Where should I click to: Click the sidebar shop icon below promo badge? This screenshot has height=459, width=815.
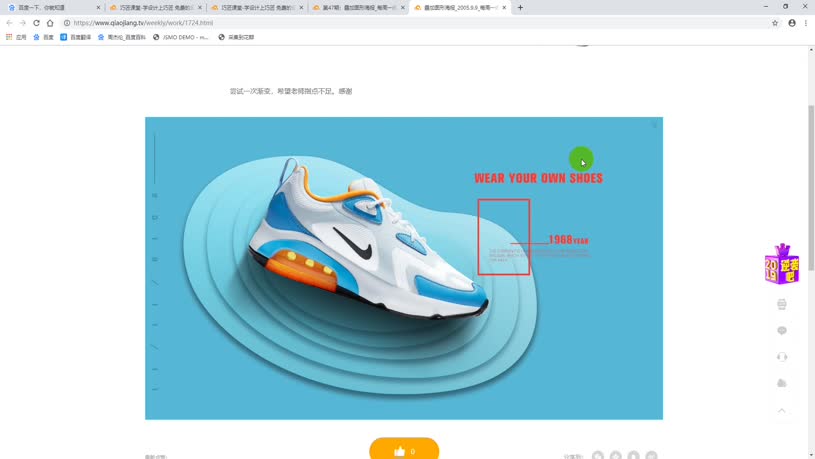(x=782, y=305)
